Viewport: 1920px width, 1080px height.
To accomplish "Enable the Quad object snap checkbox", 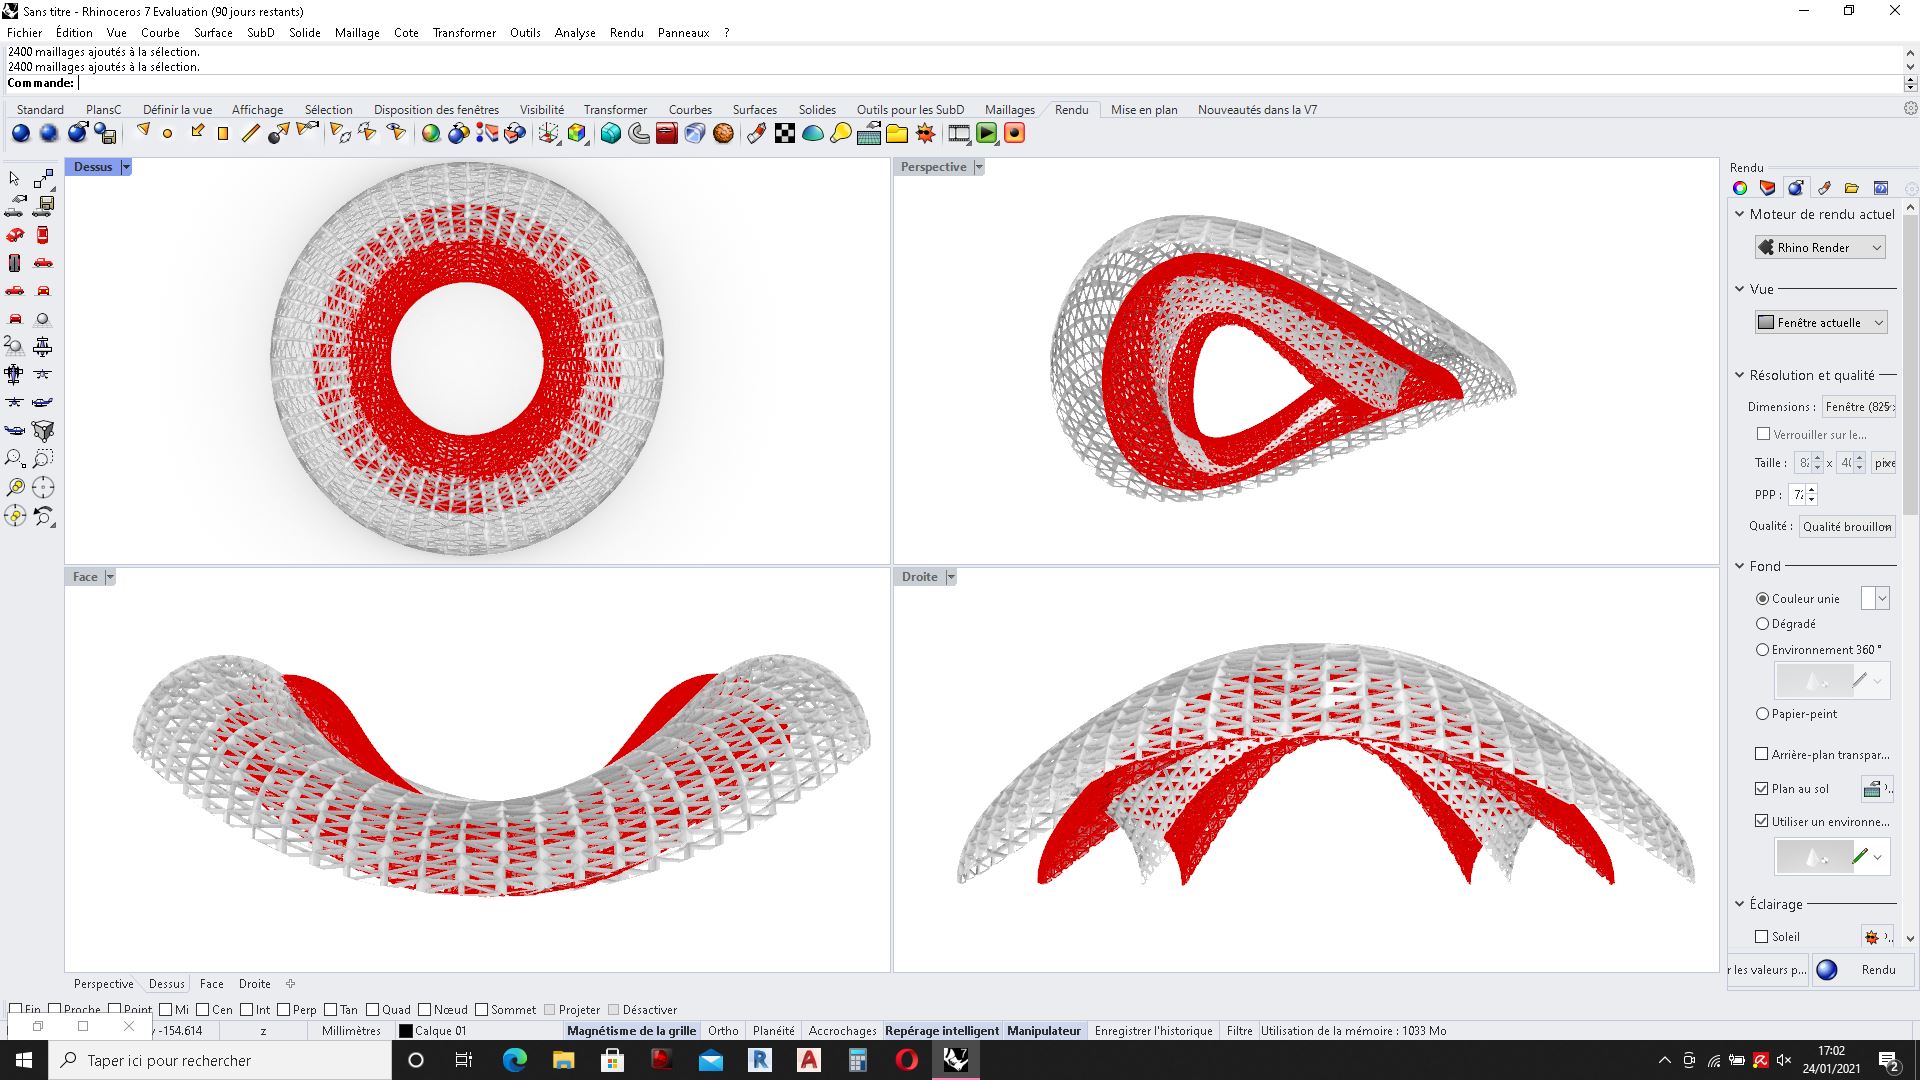I will tap(372, 1010).
